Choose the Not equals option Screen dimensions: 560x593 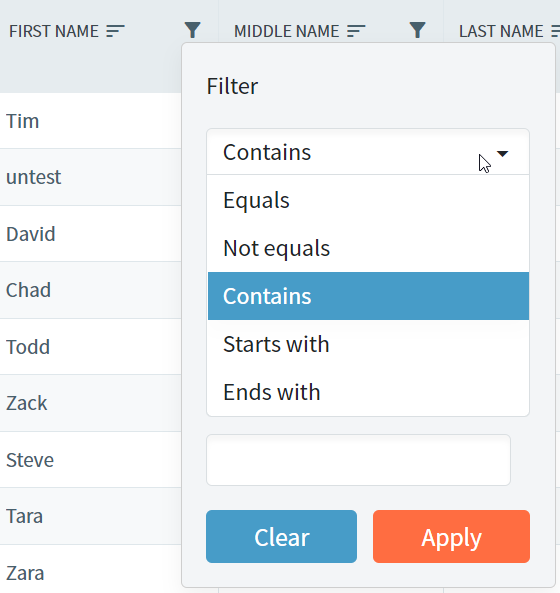click(x=368, y=248)
